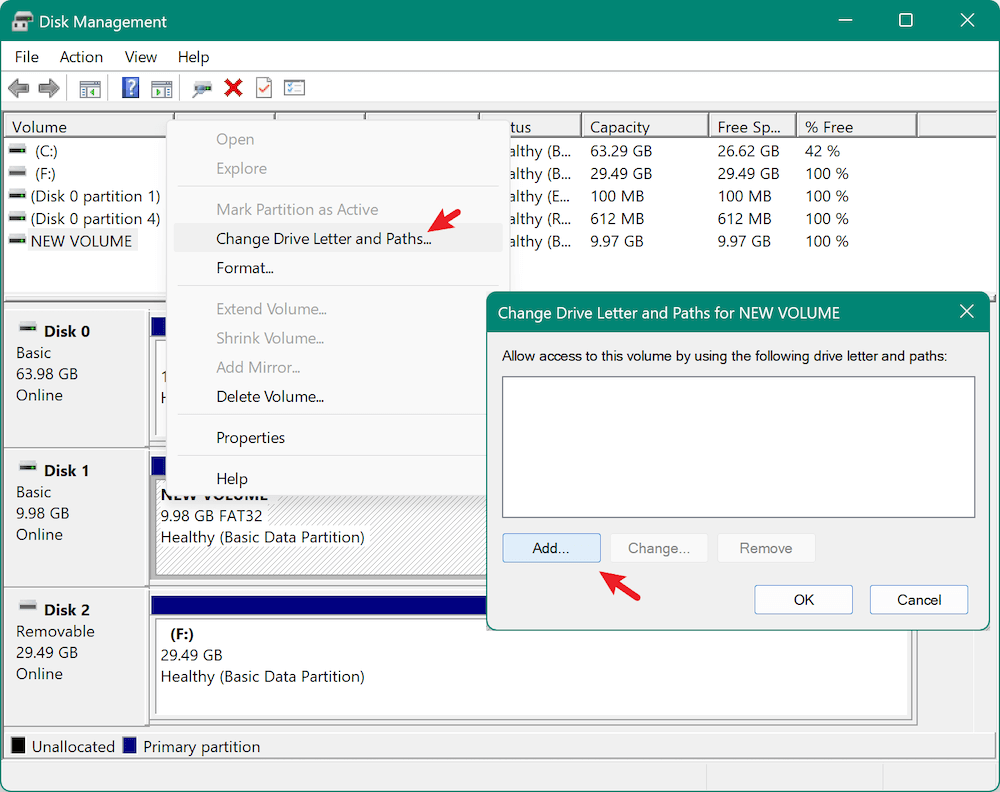Select Change Drive Letter and Paths option
This screenshot has height=792, width=1000.
click(x=323, y=239)
